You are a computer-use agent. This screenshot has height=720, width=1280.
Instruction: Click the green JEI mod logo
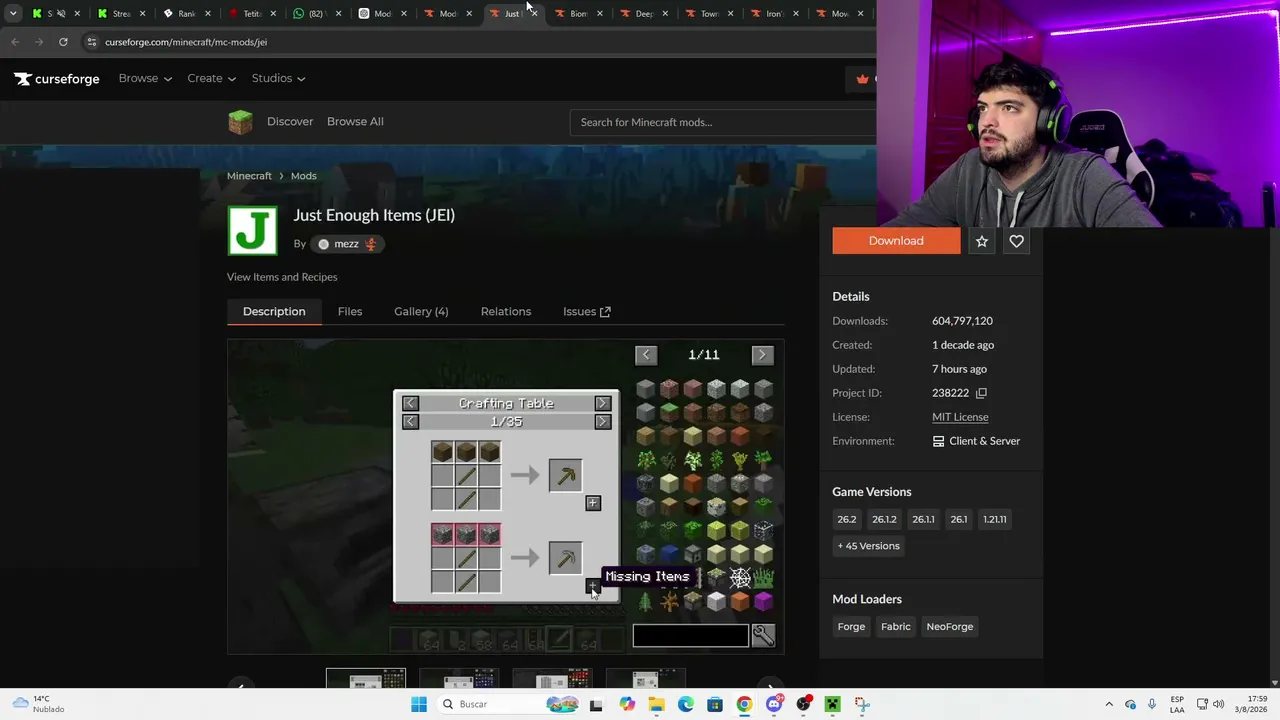[252, 230]
